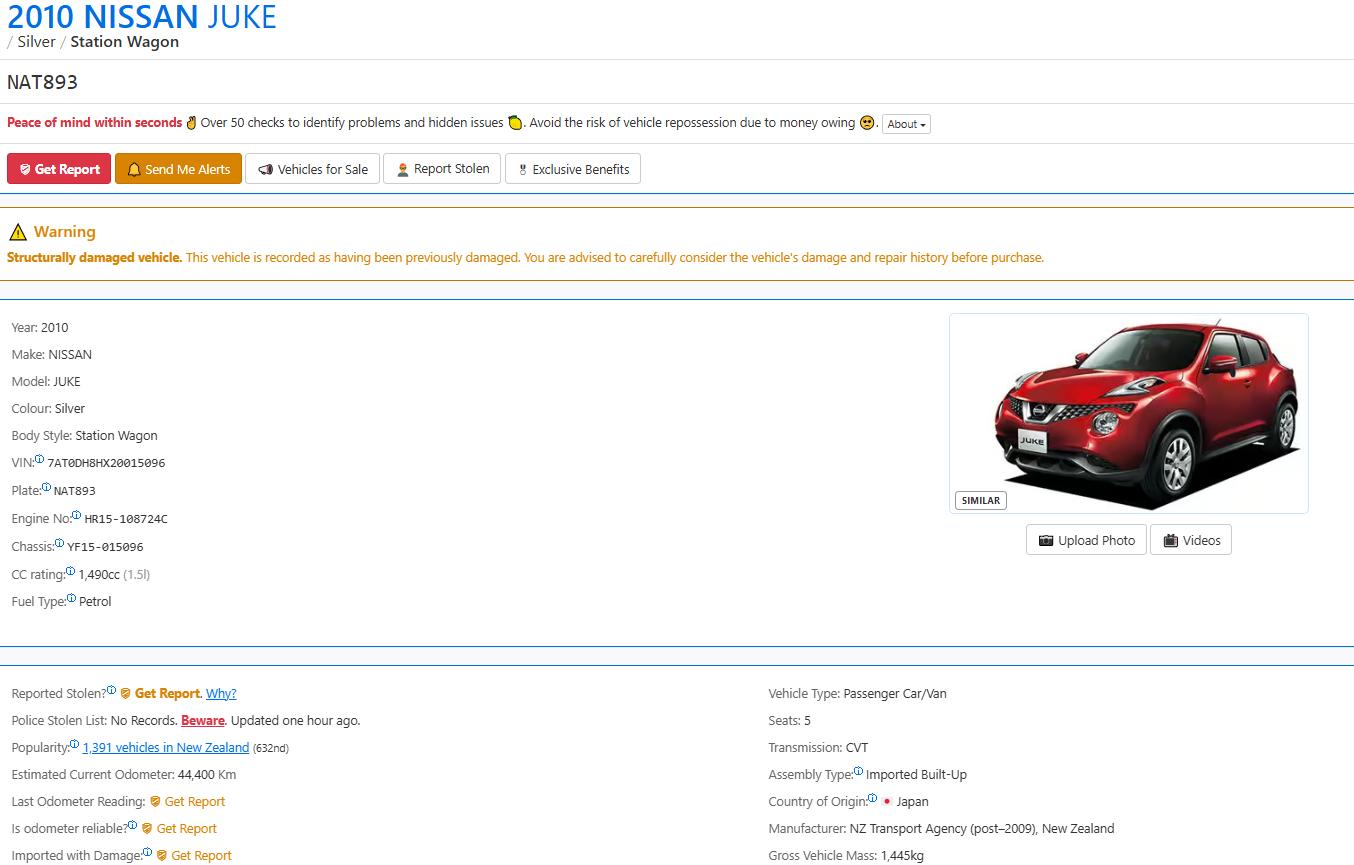Click the Structurally damaged vehicle warning text
The image size is (1354, 865).
coord(95,257)
